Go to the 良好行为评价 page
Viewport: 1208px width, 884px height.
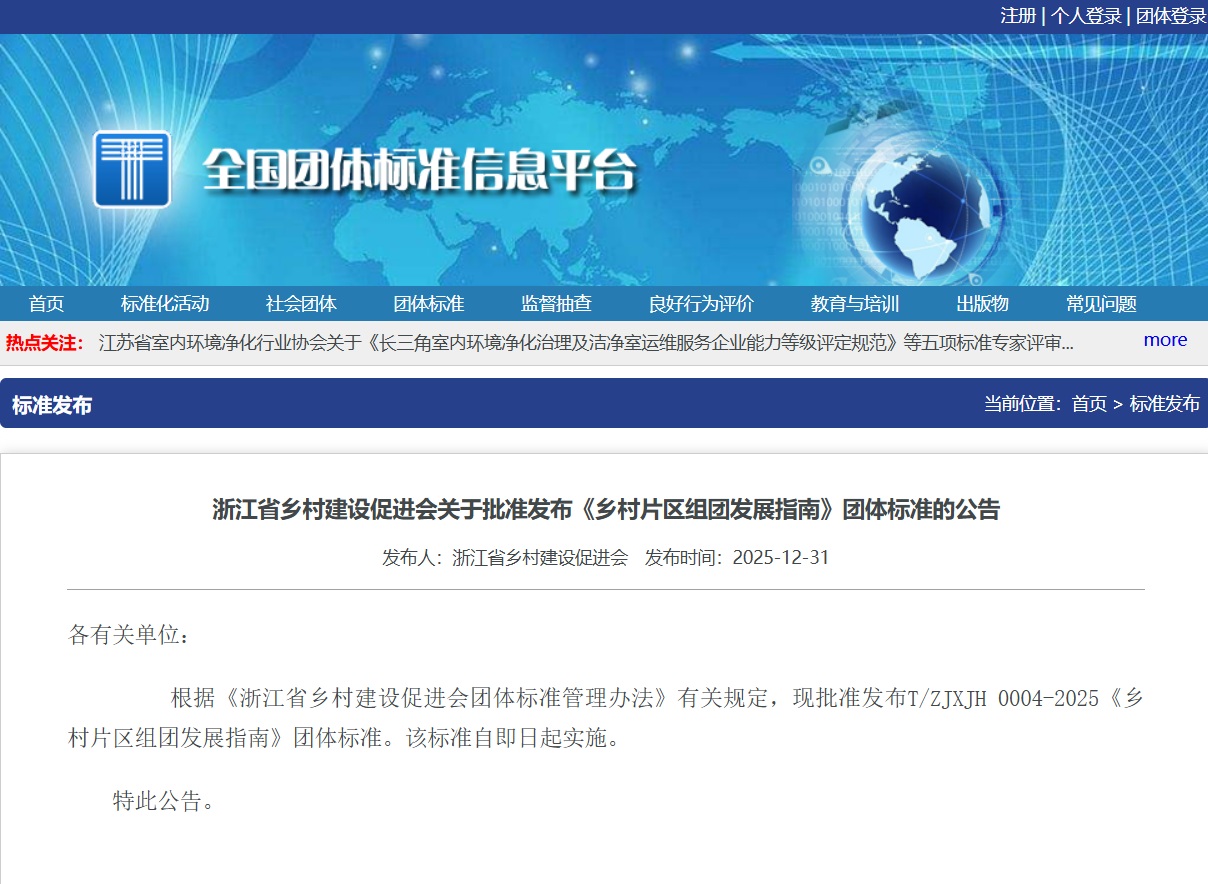[x=701, y=304]
